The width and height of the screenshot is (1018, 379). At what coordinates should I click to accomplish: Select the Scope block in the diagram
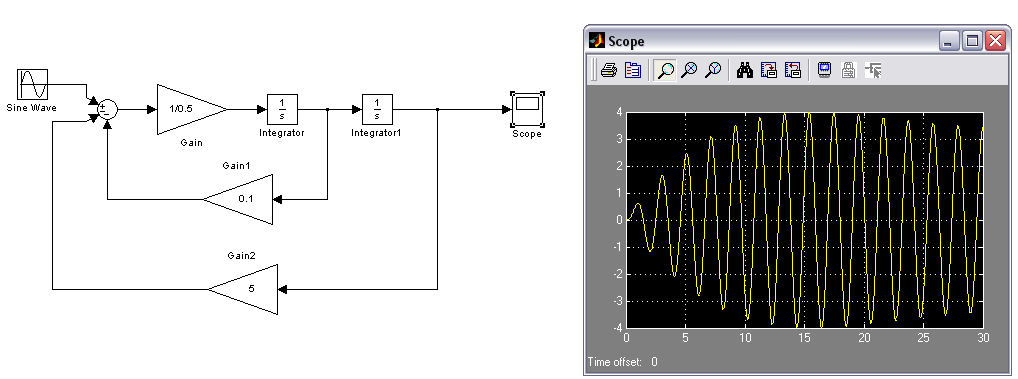point(527,109)
